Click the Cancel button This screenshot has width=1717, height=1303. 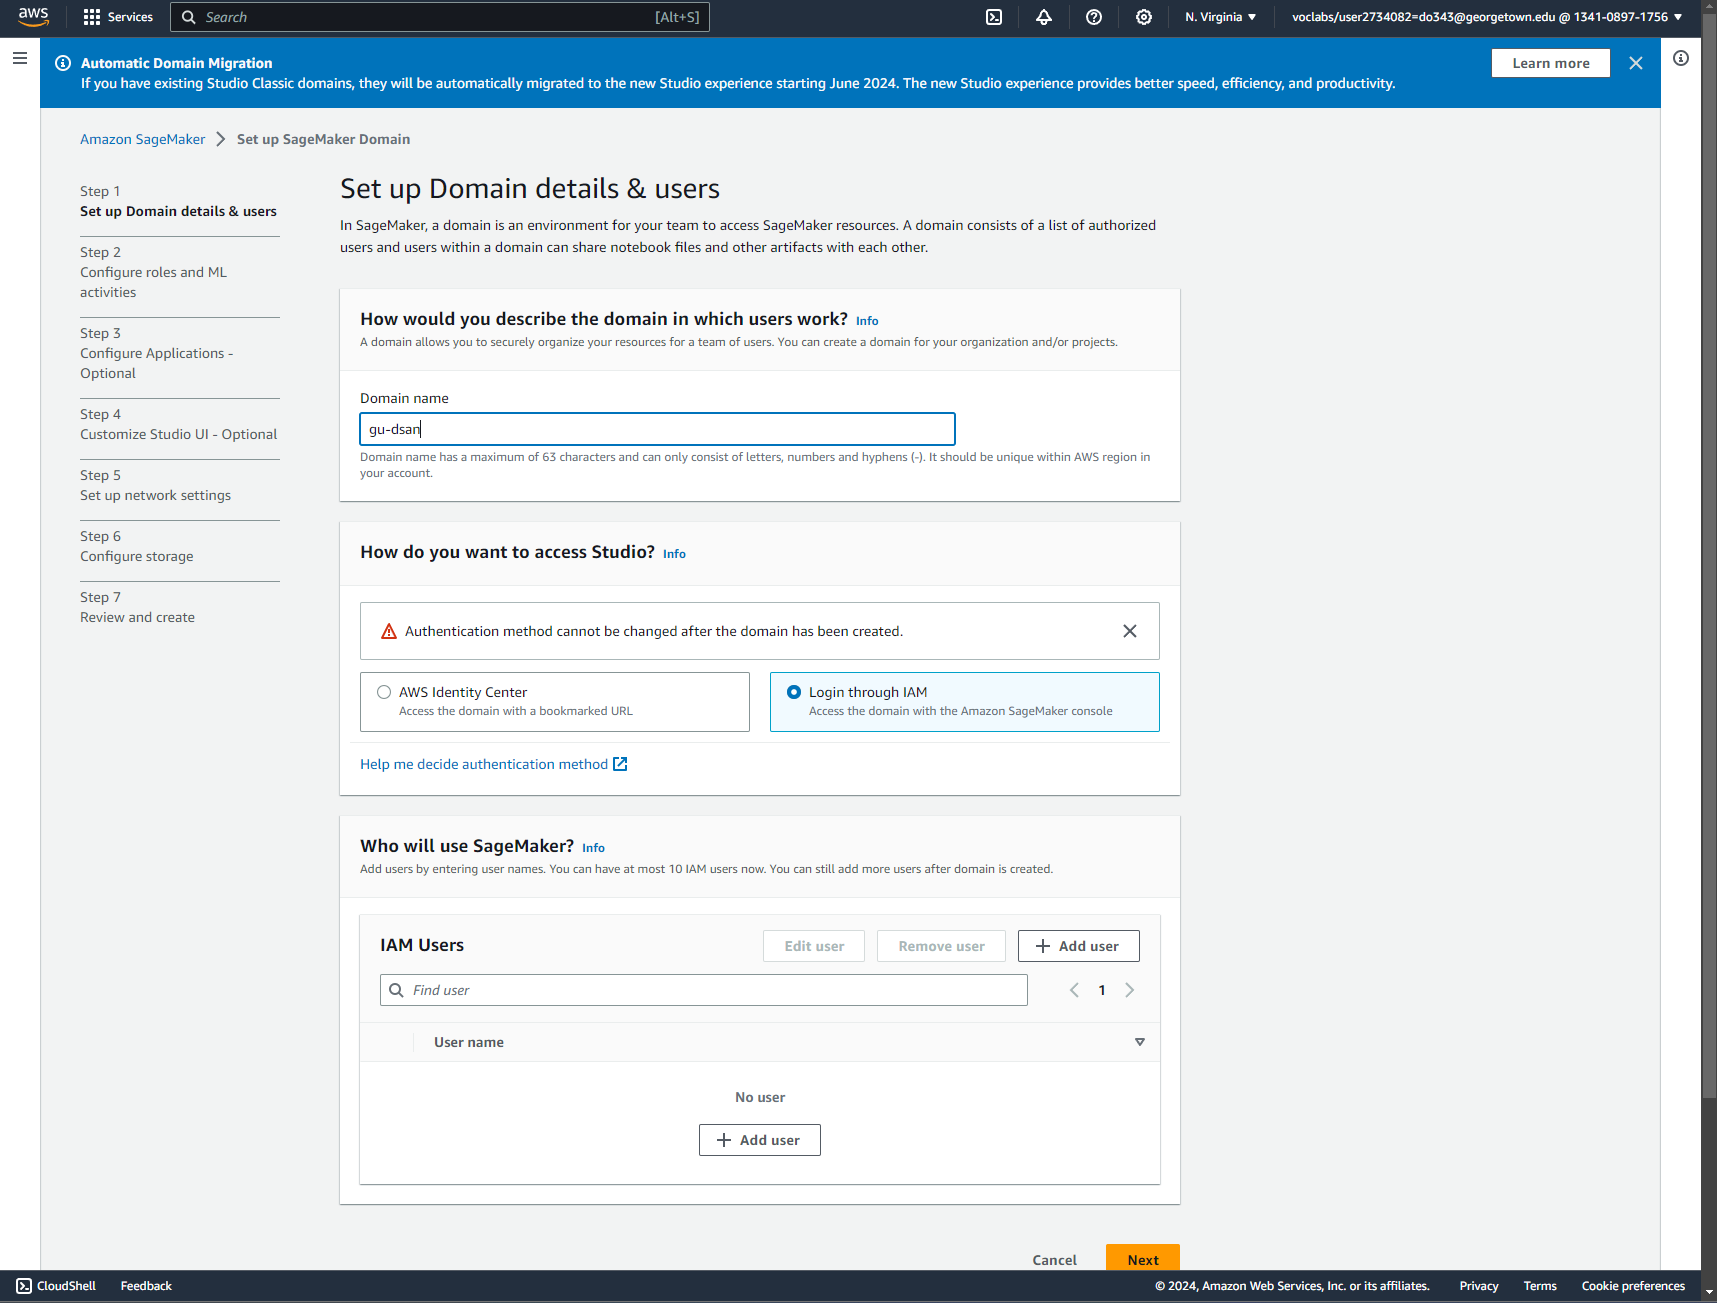coord(1055,1259)
